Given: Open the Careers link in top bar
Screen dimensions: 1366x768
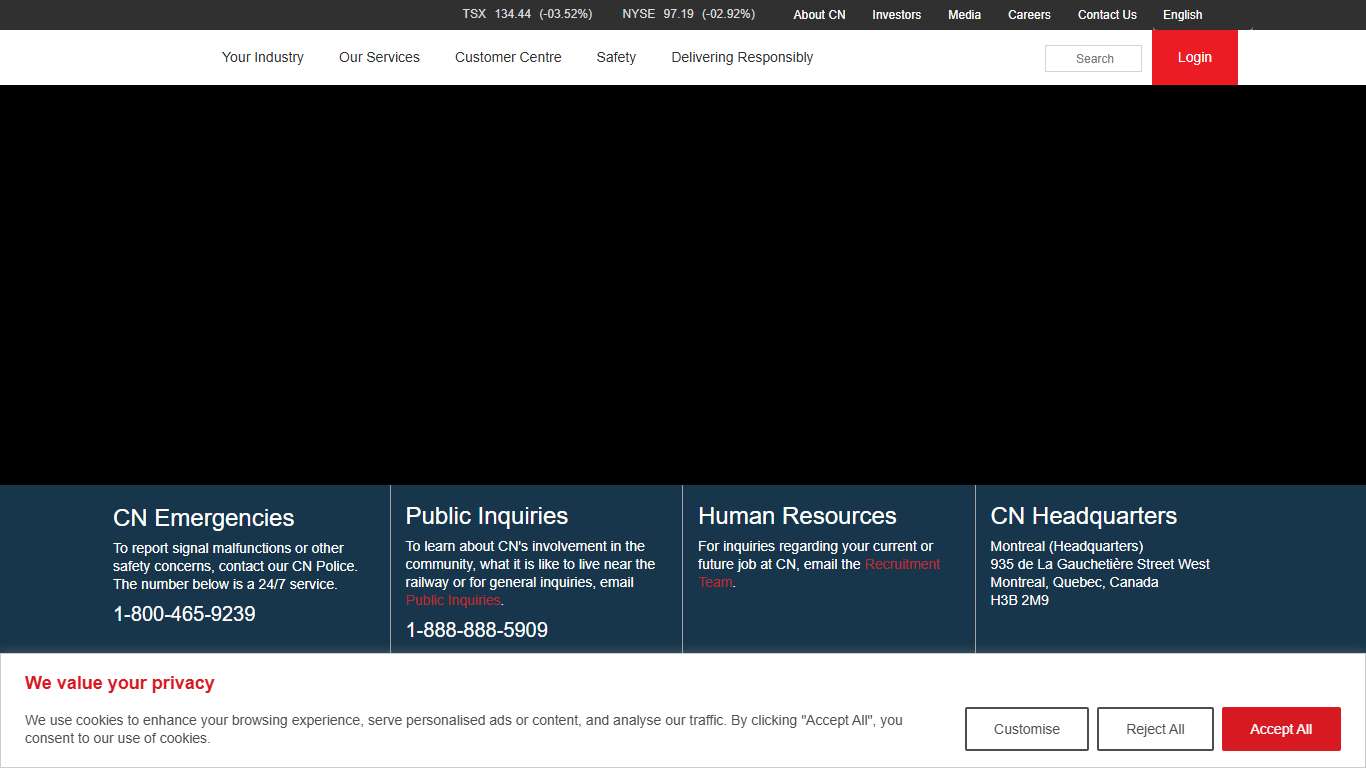Looking at the screenshot, I should 1029,15.
